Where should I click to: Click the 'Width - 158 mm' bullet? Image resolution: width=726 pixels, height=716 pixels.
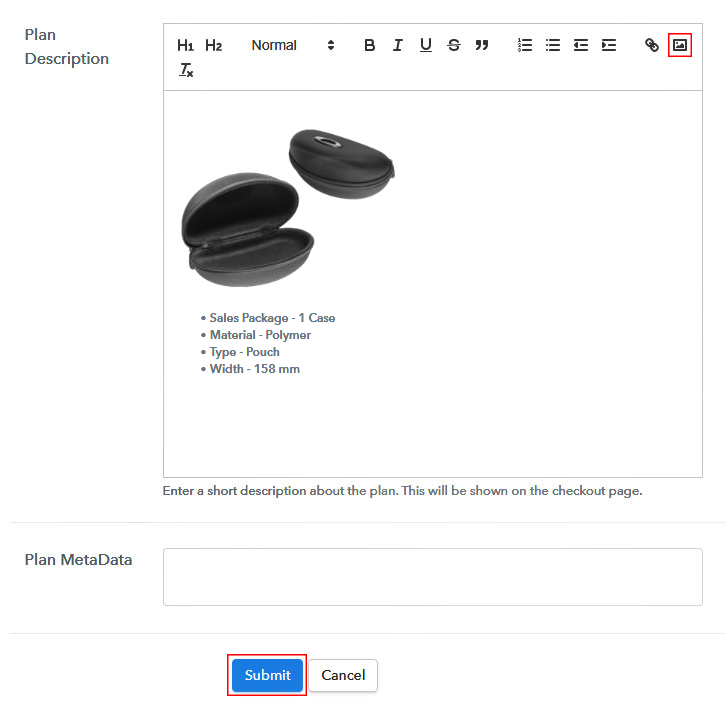click(x=255, y=369)
